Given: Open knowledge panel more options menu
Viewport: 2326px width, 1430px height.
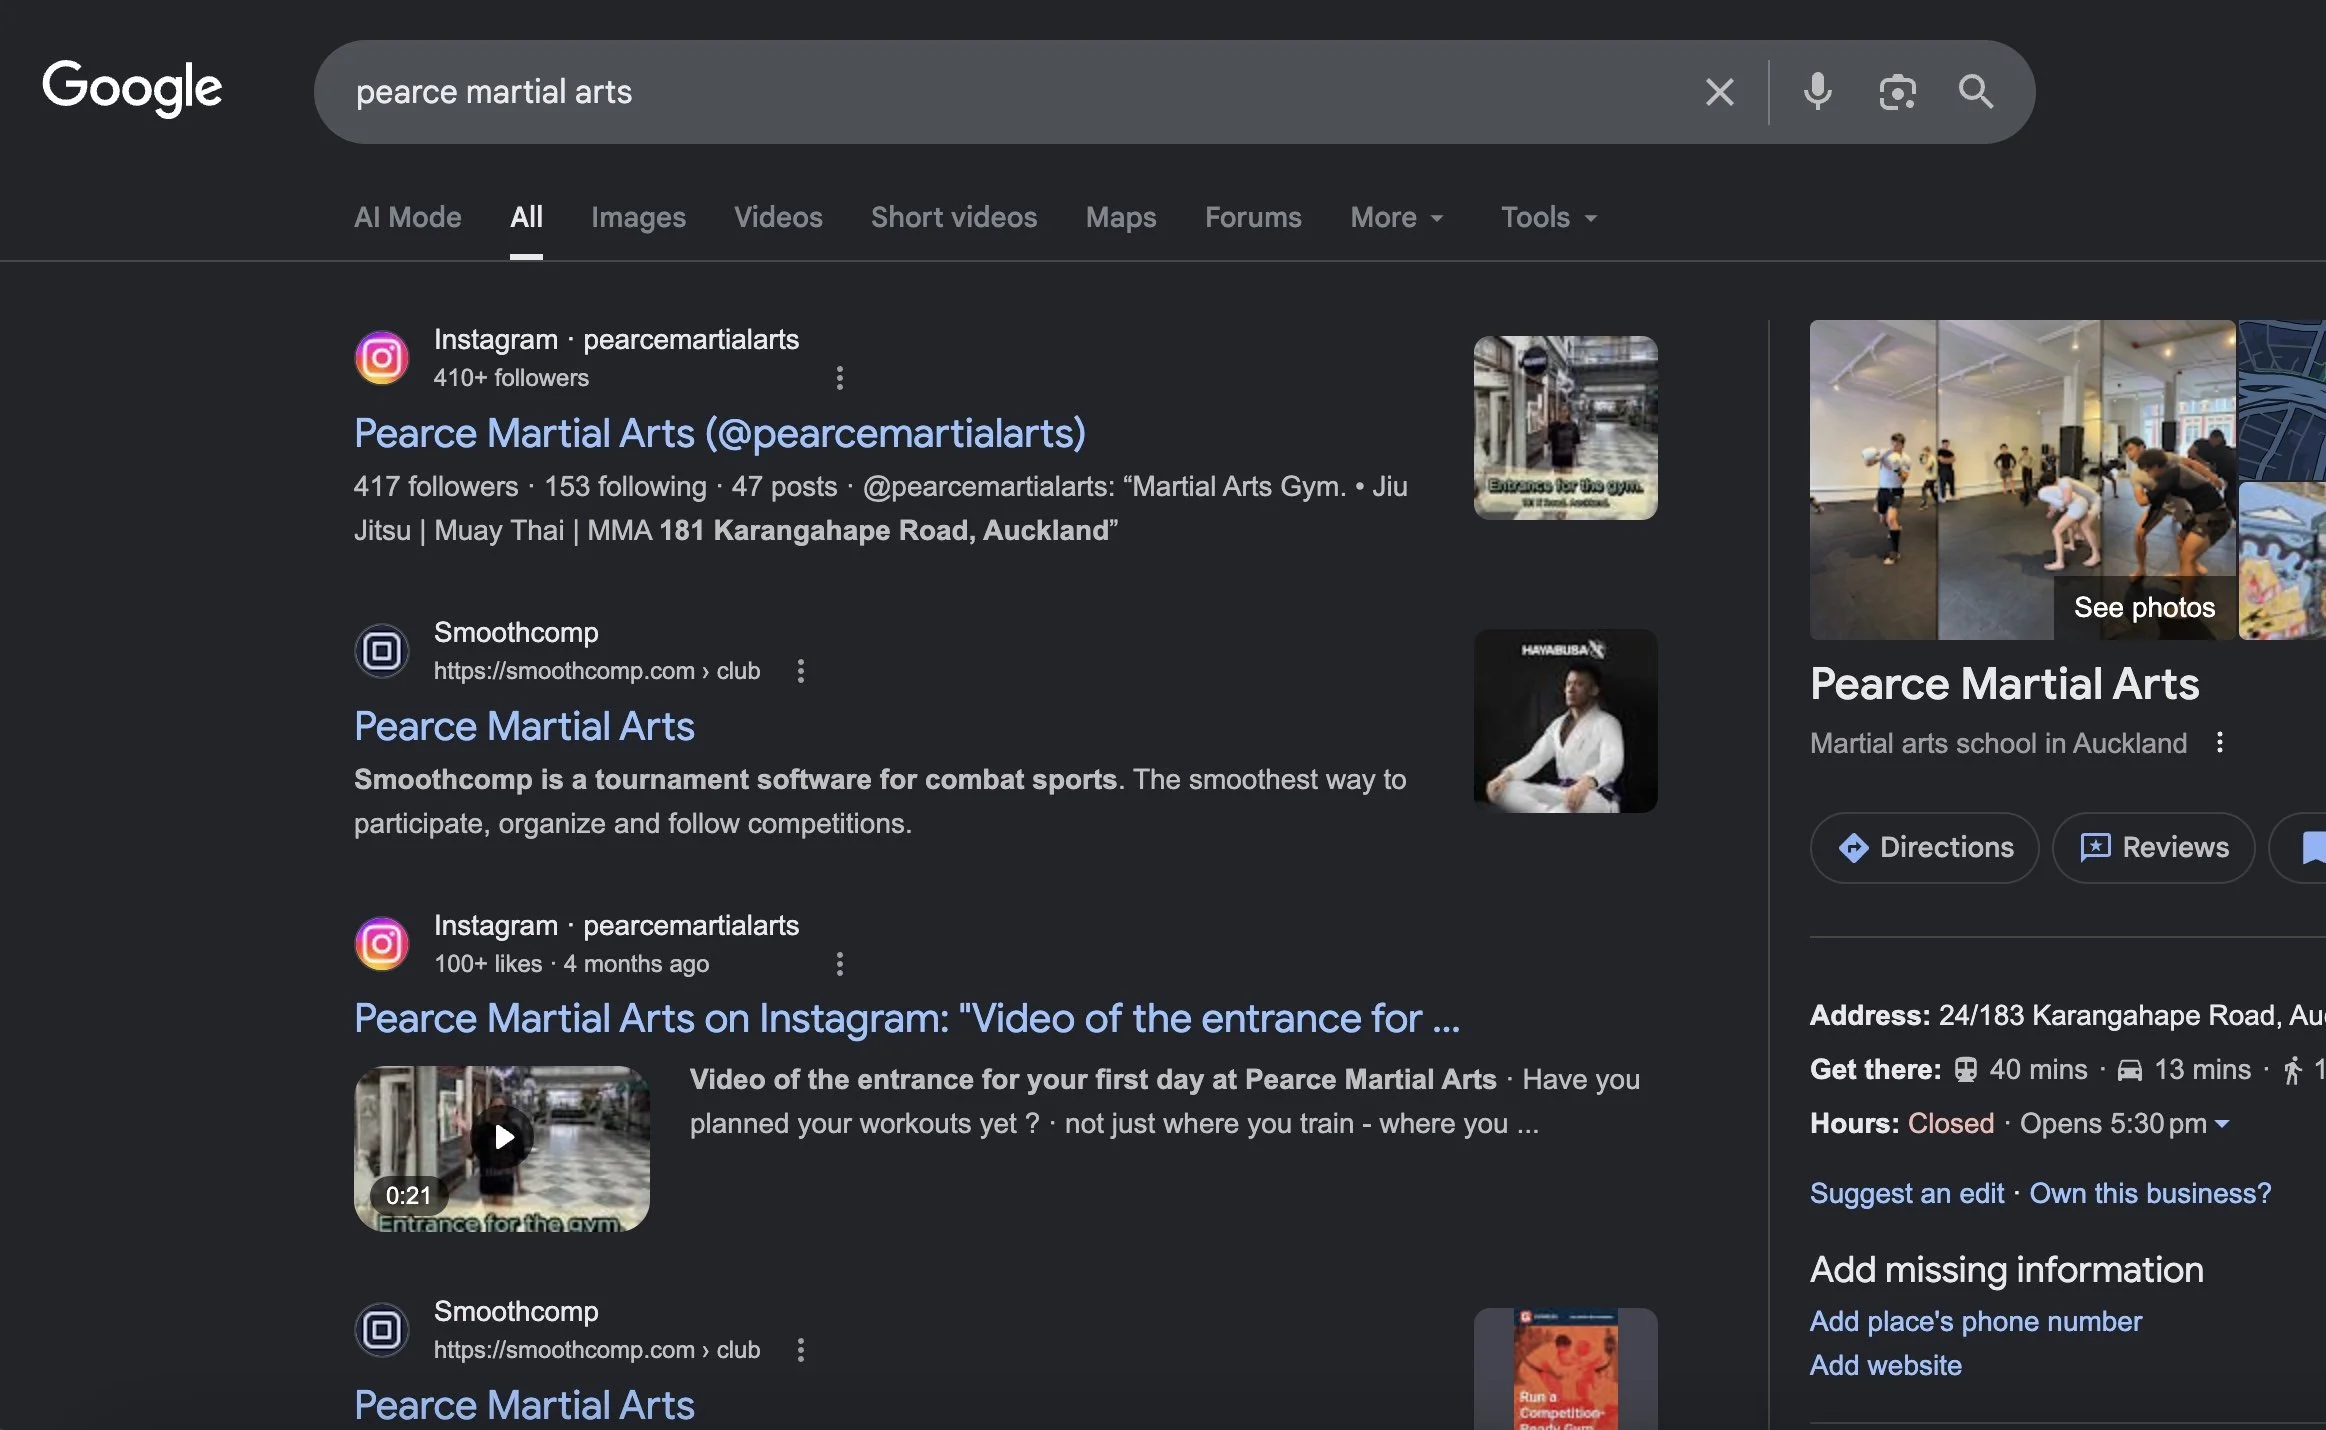Looking at the screenshot, I should tap(2219, 743).
